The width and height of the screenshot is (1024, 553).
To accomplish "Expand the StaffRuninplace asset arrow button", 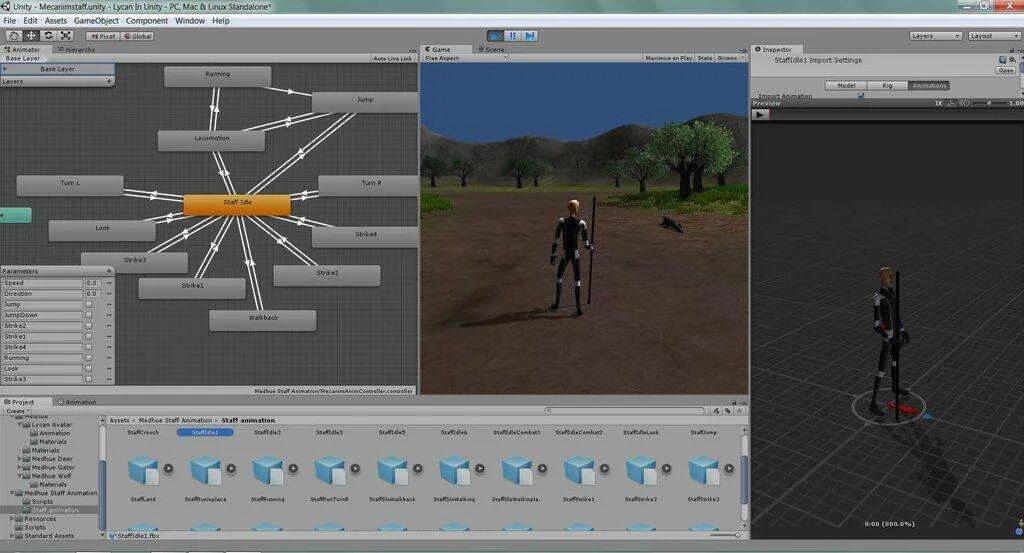I will (231, 468).
